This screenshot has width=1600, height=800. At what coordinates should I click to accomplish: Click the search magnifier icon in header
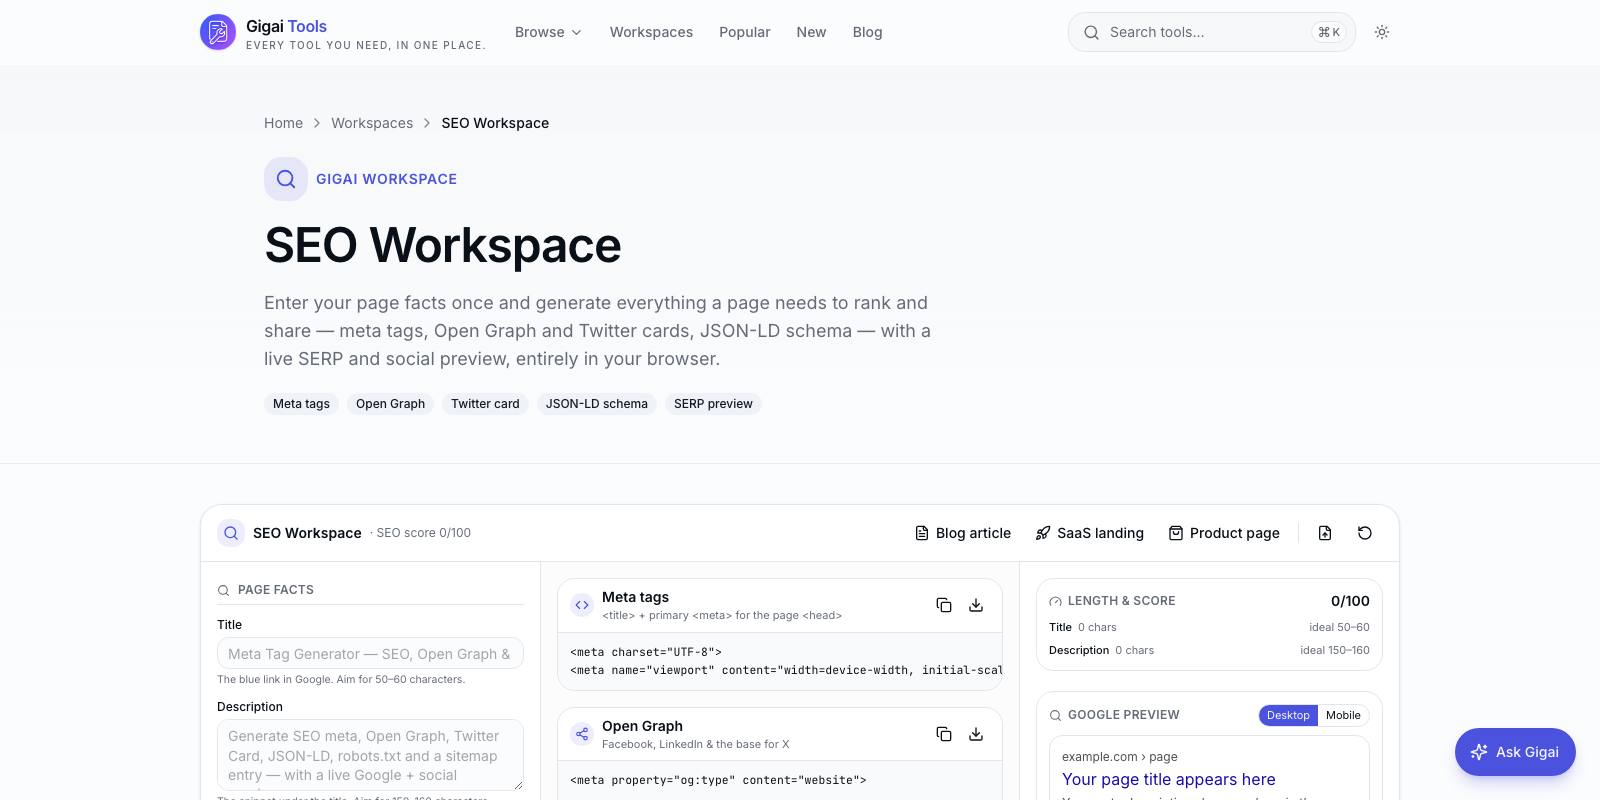click(1091, 32)
